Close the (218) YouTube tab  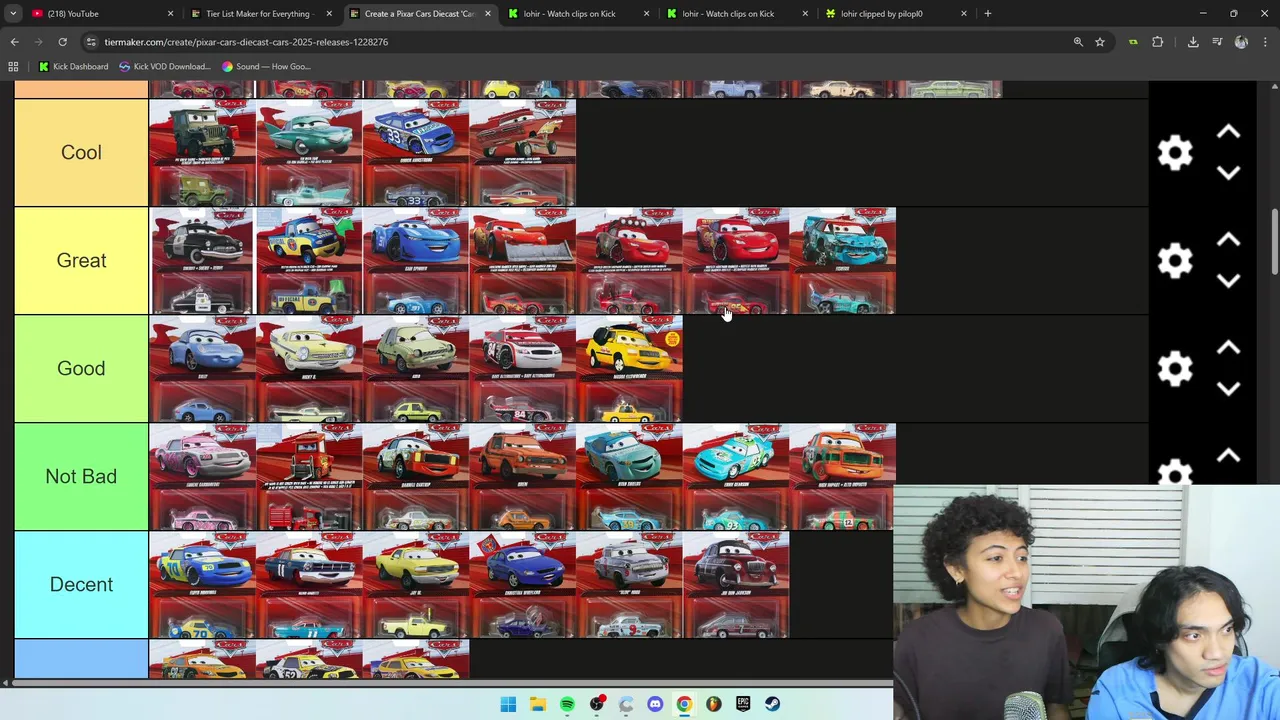pyautogui.click(x=170, y=14)
